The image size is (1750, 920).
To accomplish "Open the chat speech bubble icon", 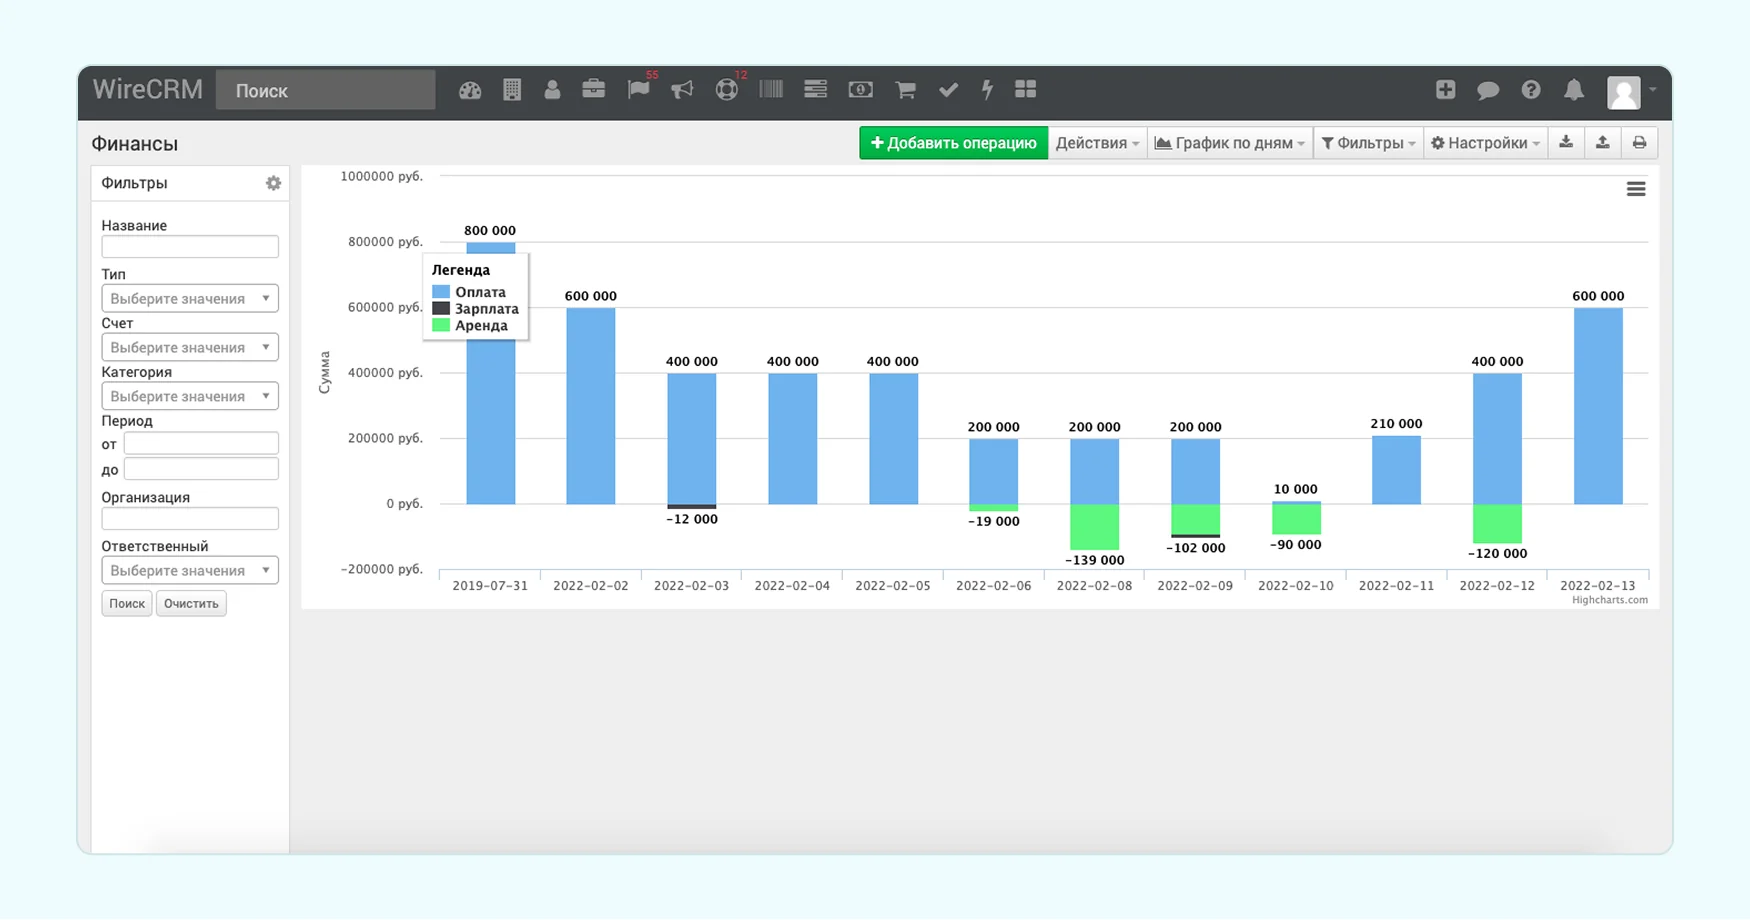I will [1488, 90].
